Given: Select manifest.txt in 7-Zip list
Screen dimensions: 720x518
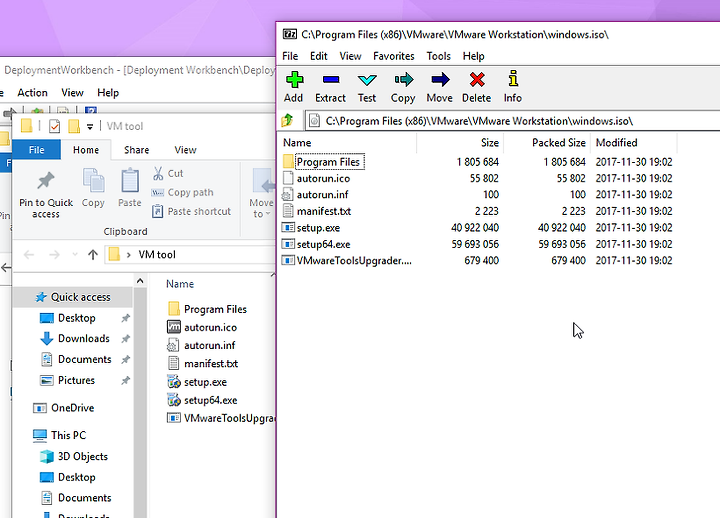Looking at the screenshot, I should point(324,211).
